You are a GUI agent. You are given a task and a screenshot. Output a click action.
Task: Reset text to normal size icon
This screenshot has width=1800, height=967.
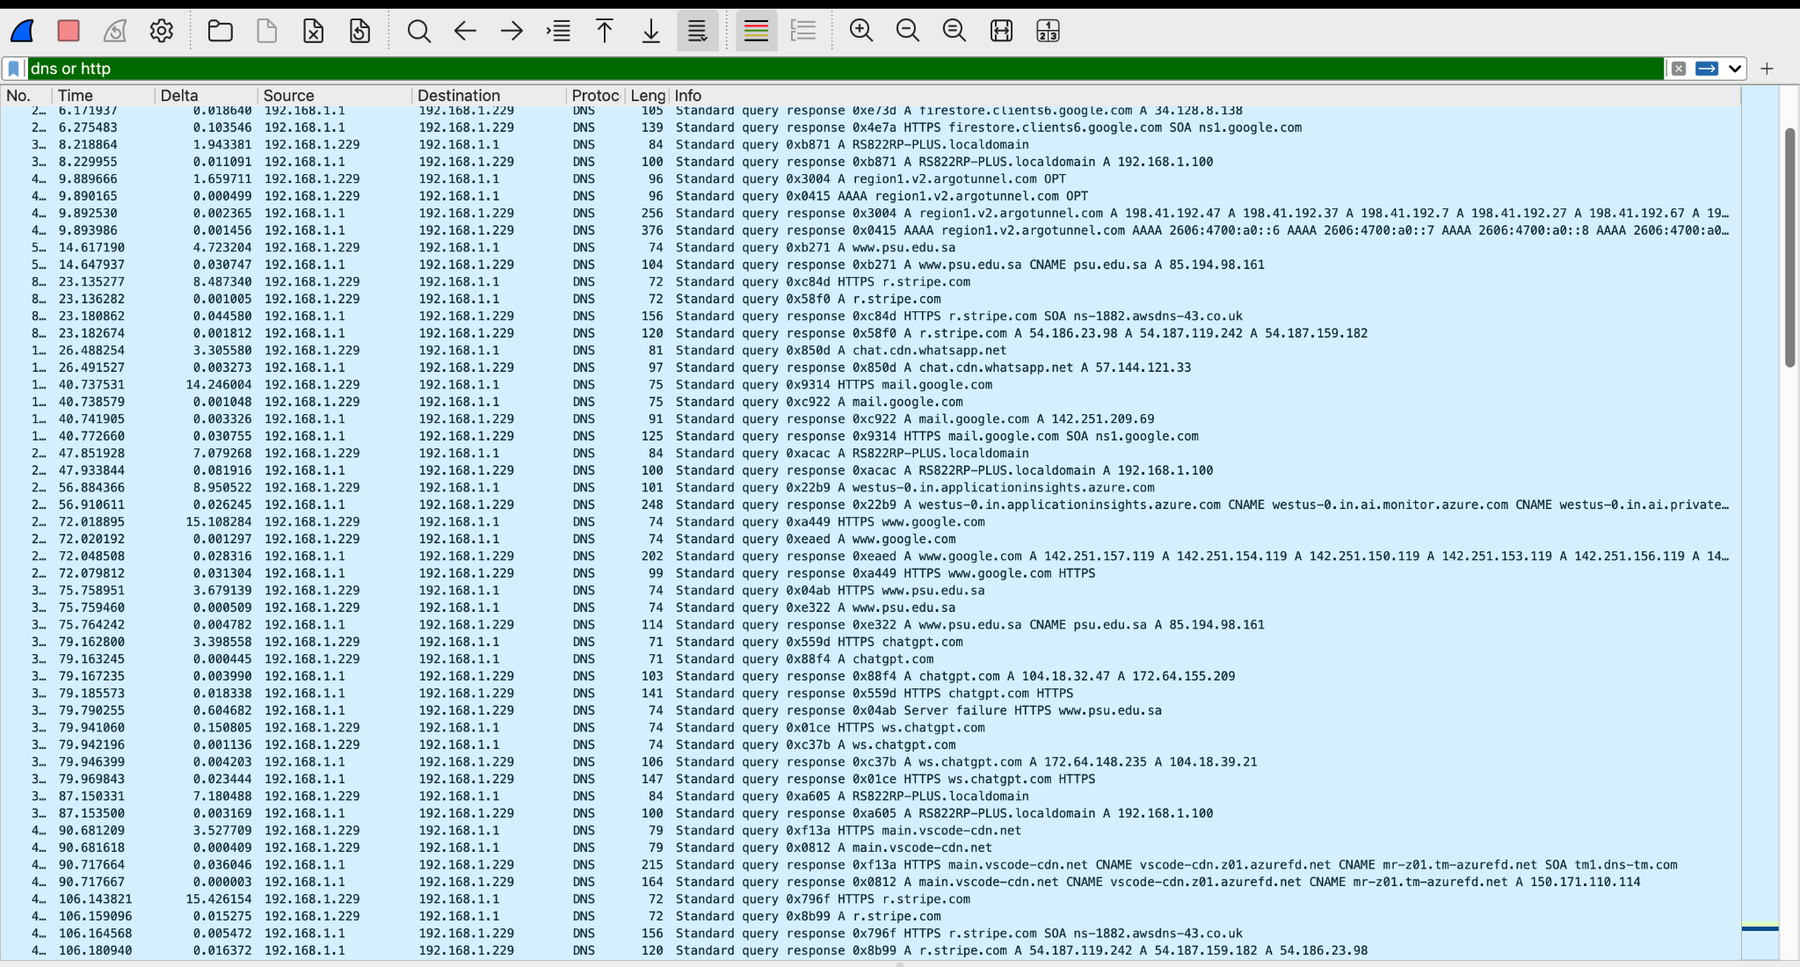coord(954,31)
